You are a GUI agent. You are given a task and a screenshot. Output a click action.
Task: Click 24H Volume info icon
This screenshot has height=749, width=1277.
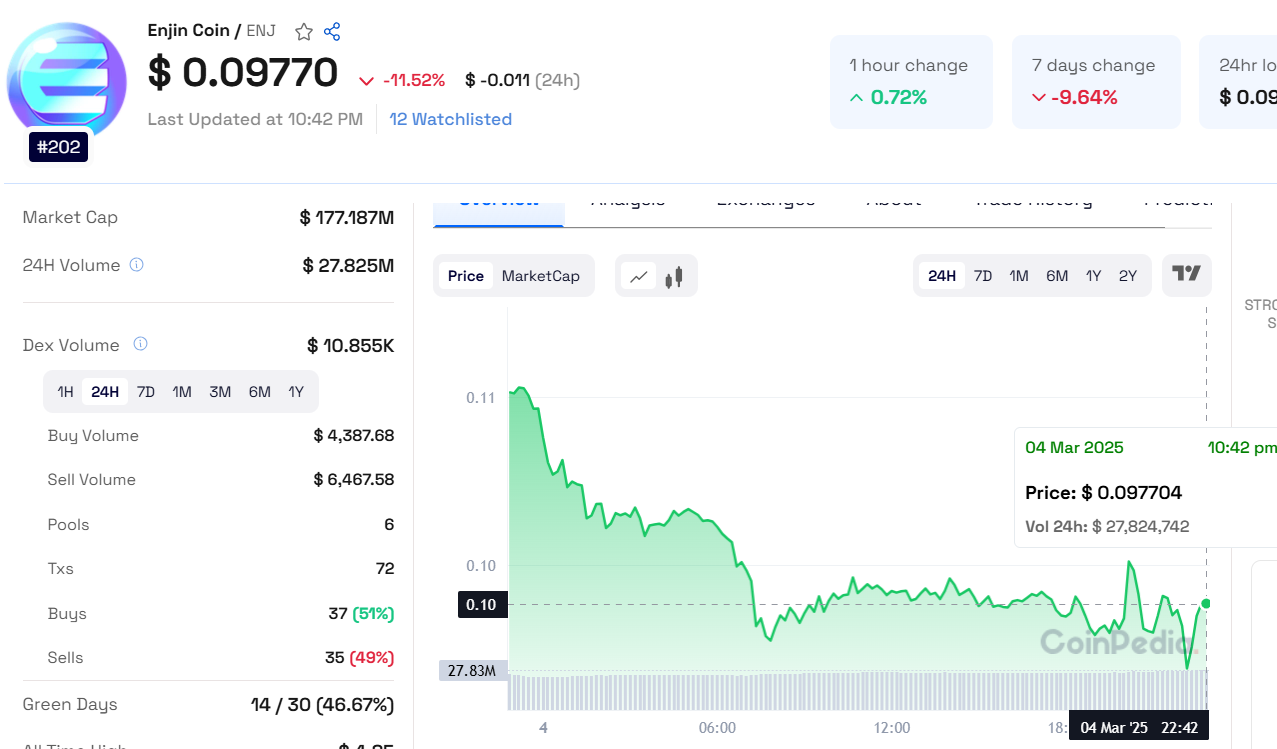coord(137,265)
